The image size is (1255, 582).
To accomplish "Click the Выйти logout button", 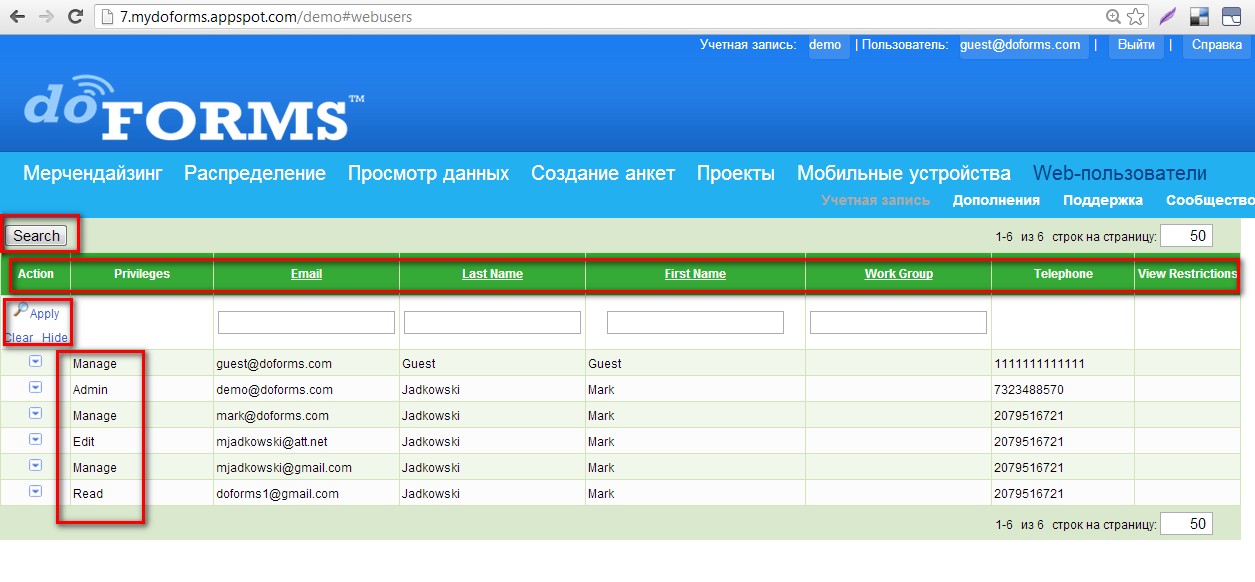I will (1136, 45).
